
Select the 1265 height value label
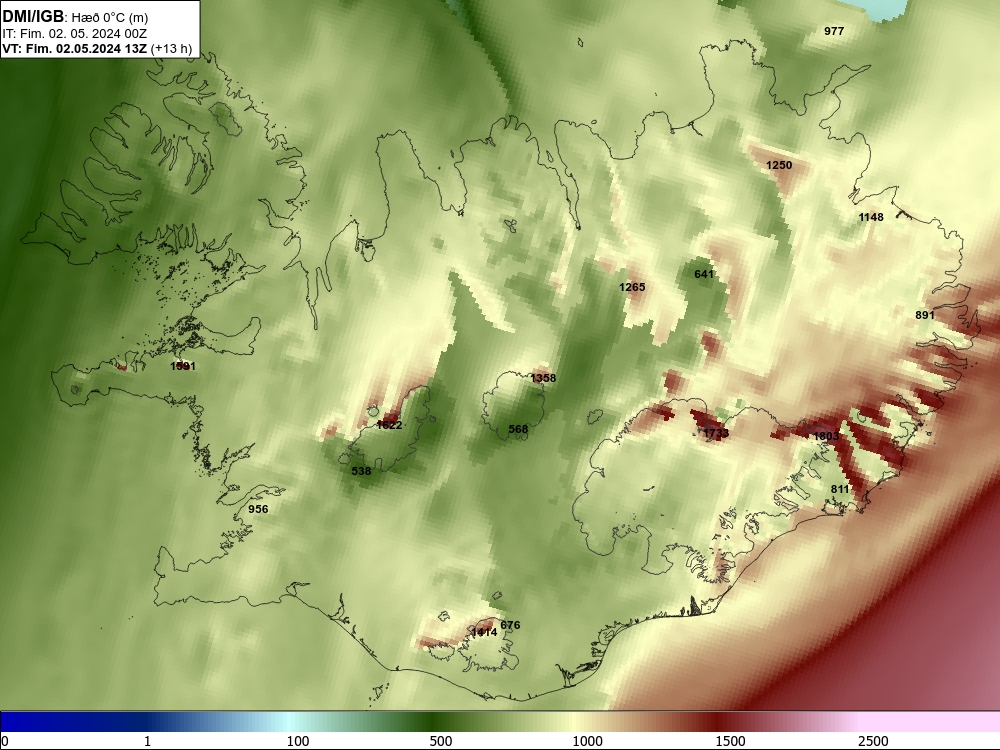(x=632, y=288)
